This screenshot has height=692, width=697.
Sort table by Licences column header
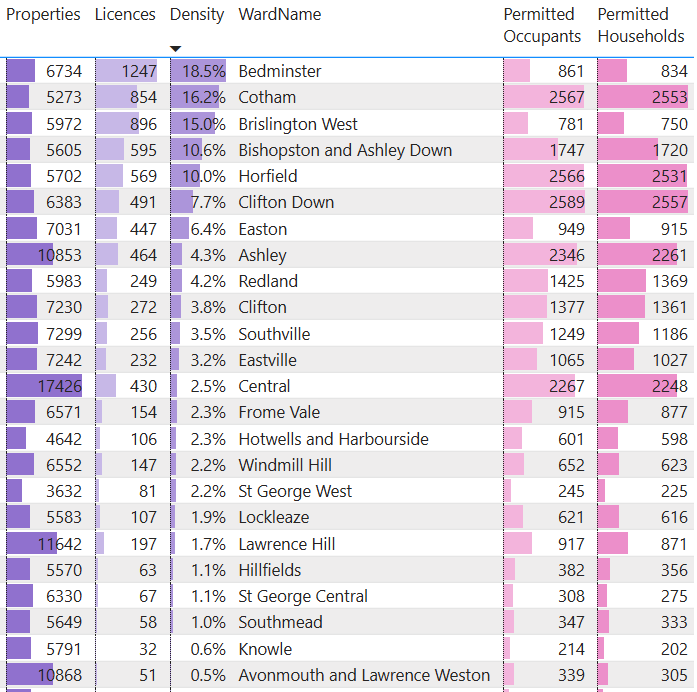point(125,15)
